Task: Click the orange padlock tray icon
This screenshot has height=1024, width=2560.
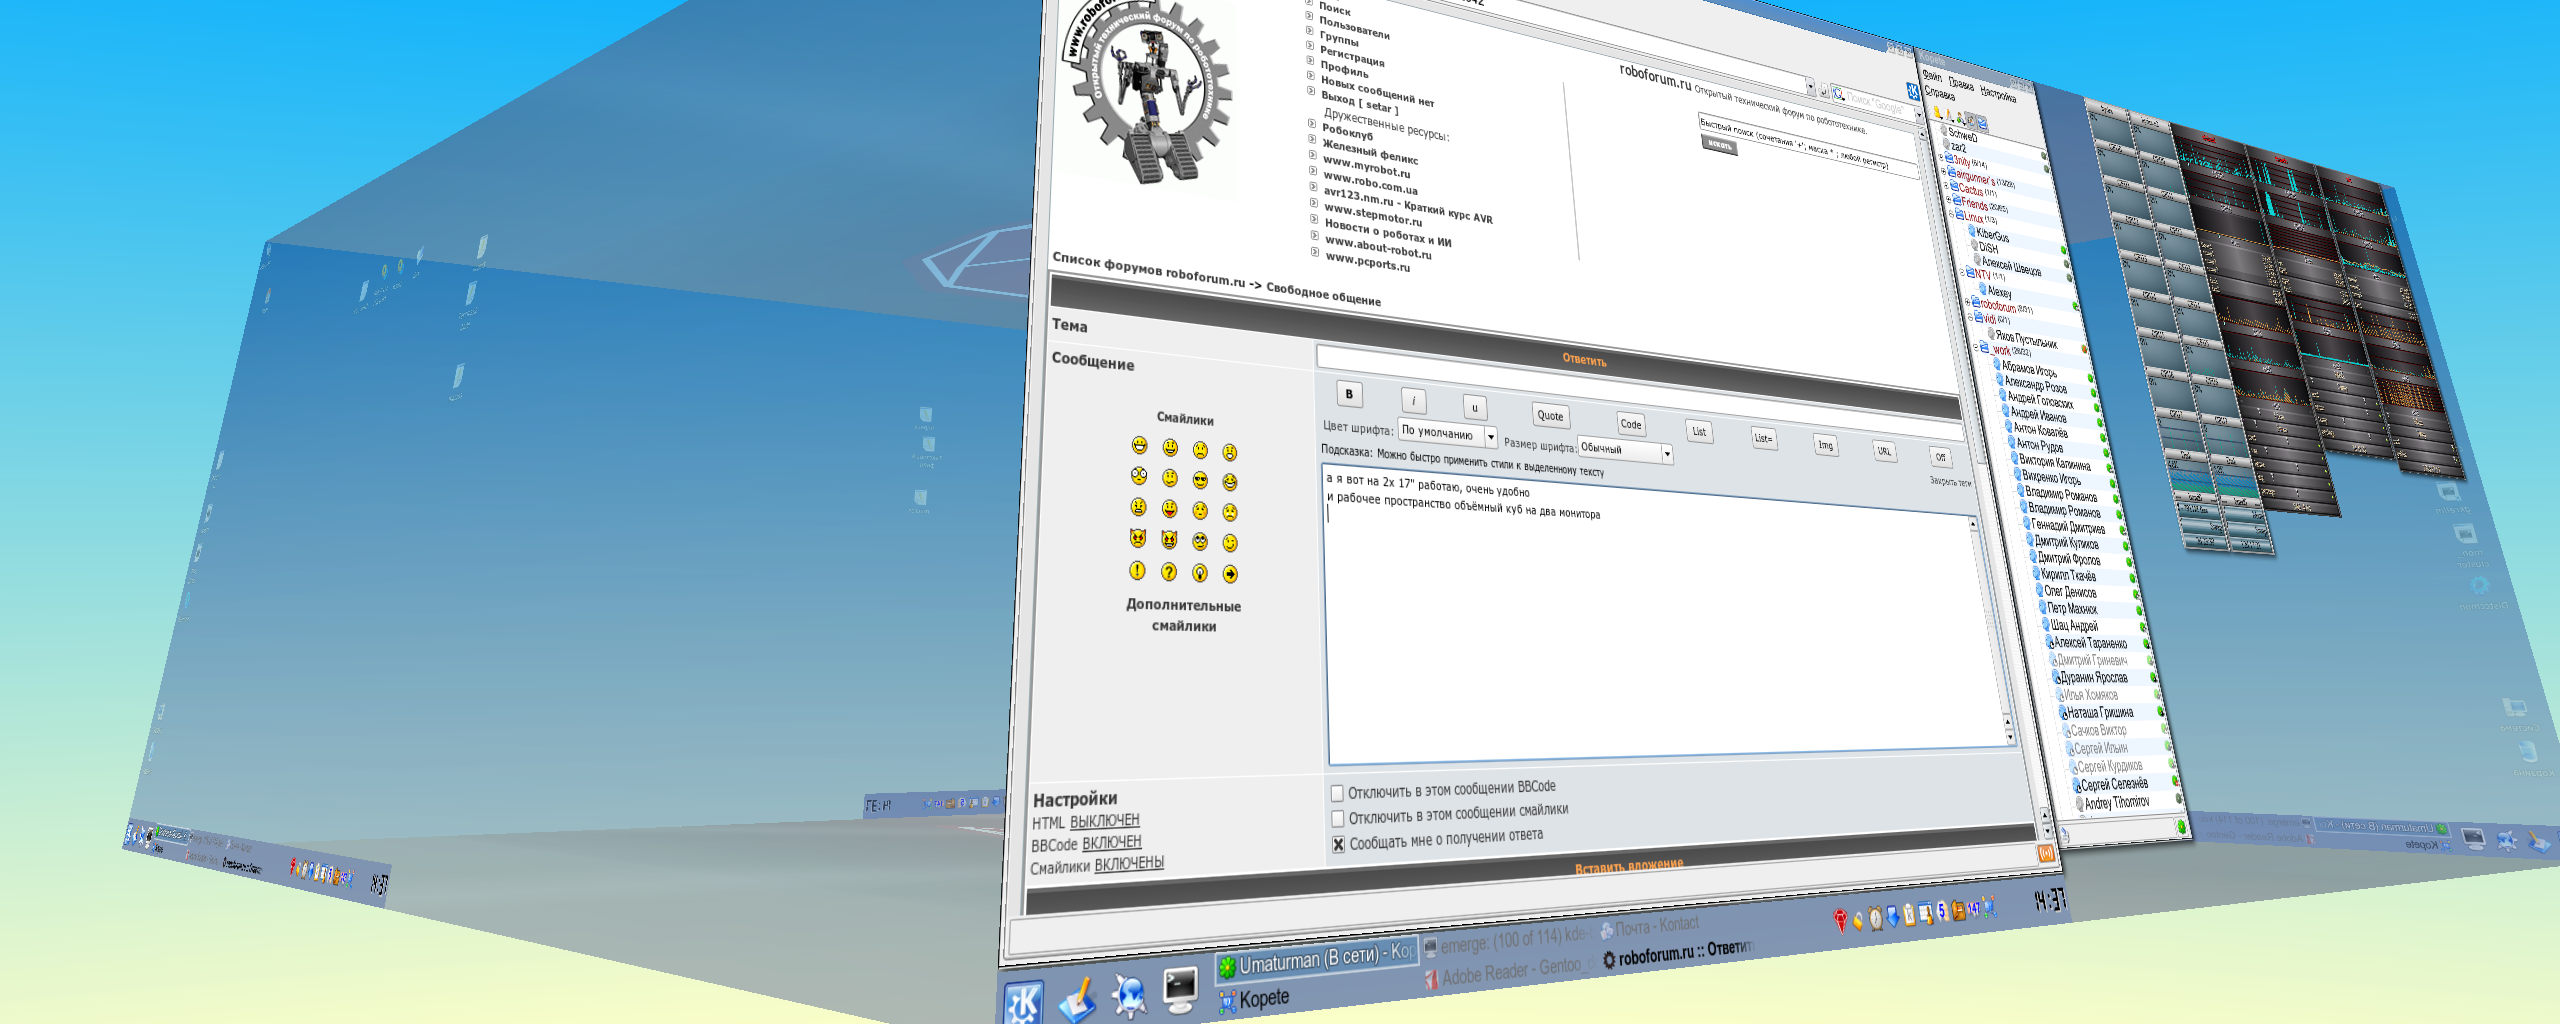Action: pyautogui.click(x=1858, y=920)
